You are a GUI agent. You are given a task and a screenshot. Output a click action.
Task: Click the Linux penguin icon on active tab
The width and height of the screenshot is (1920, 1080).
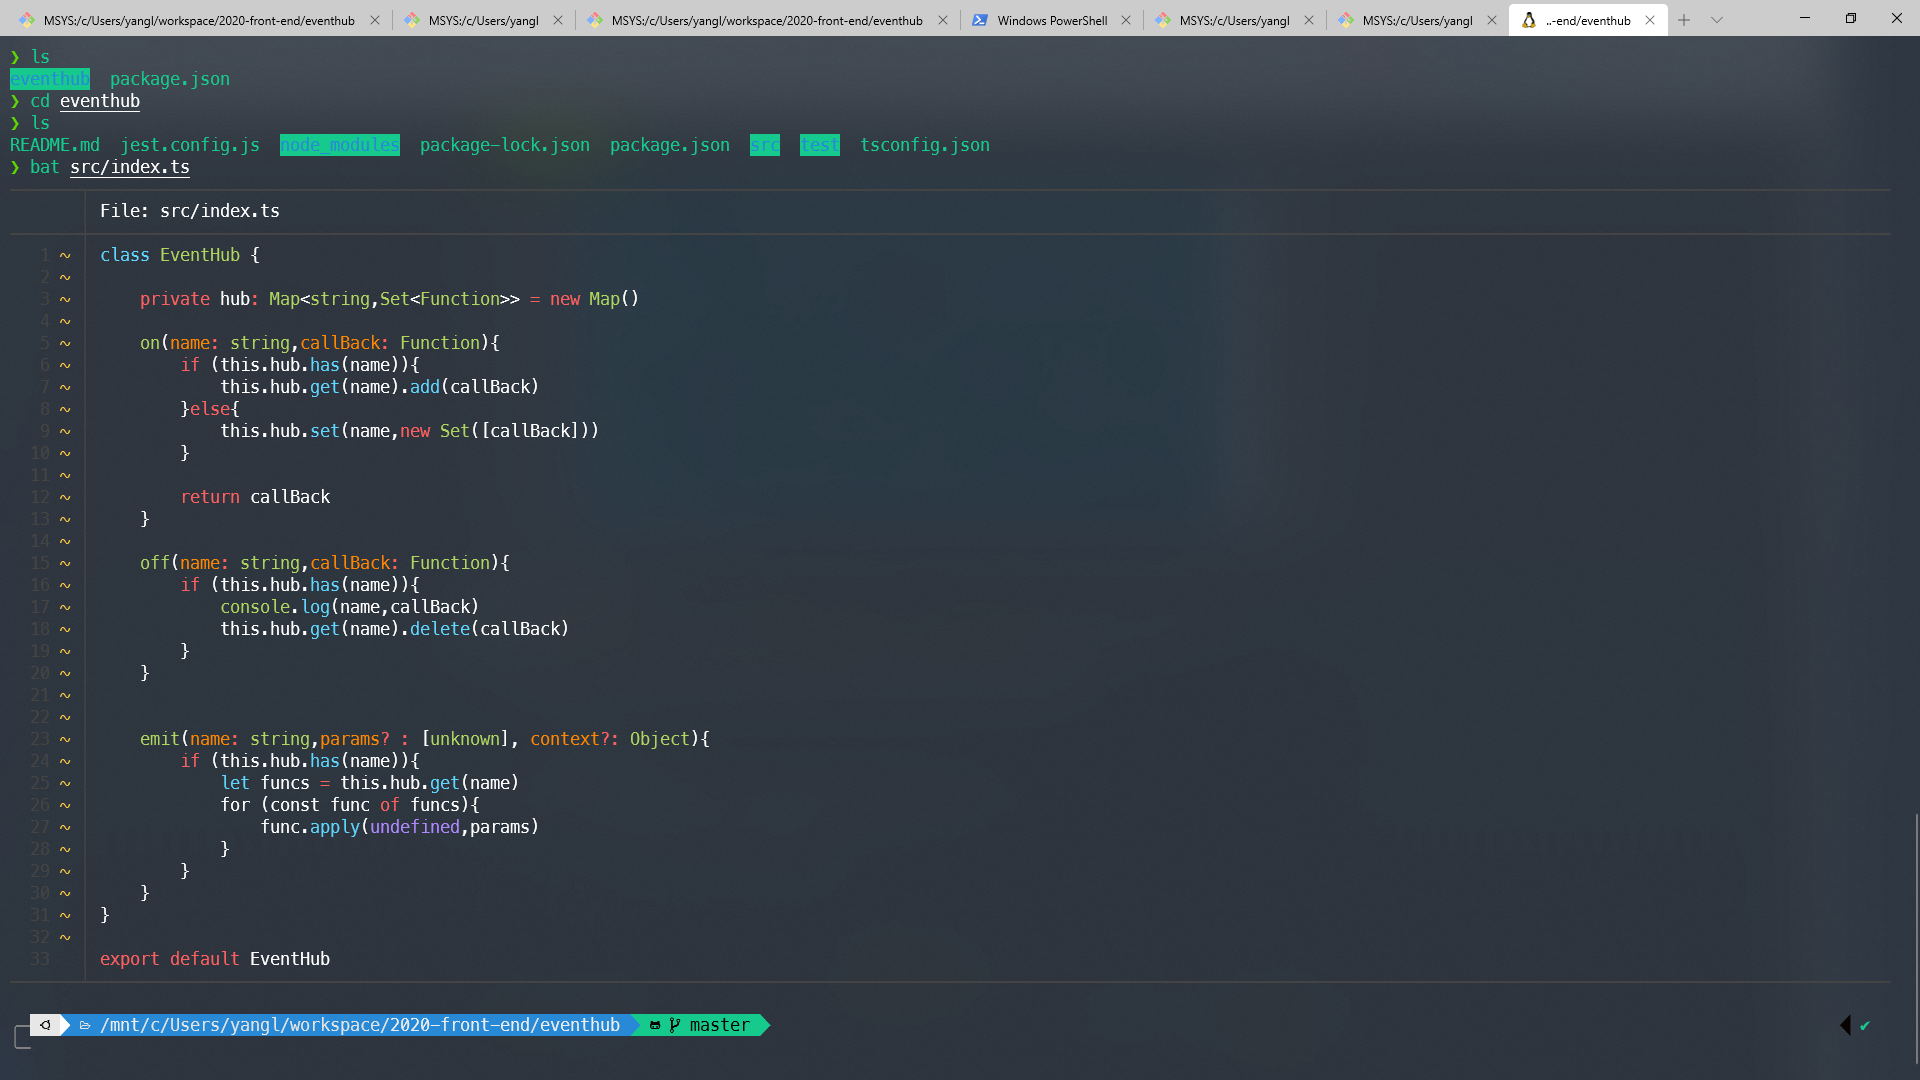pyautogui.click(x=1528, y=20)
